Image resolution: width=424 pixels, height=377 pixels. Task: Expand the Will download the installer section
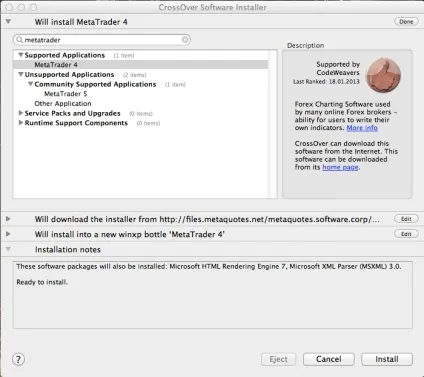(8, 219)
